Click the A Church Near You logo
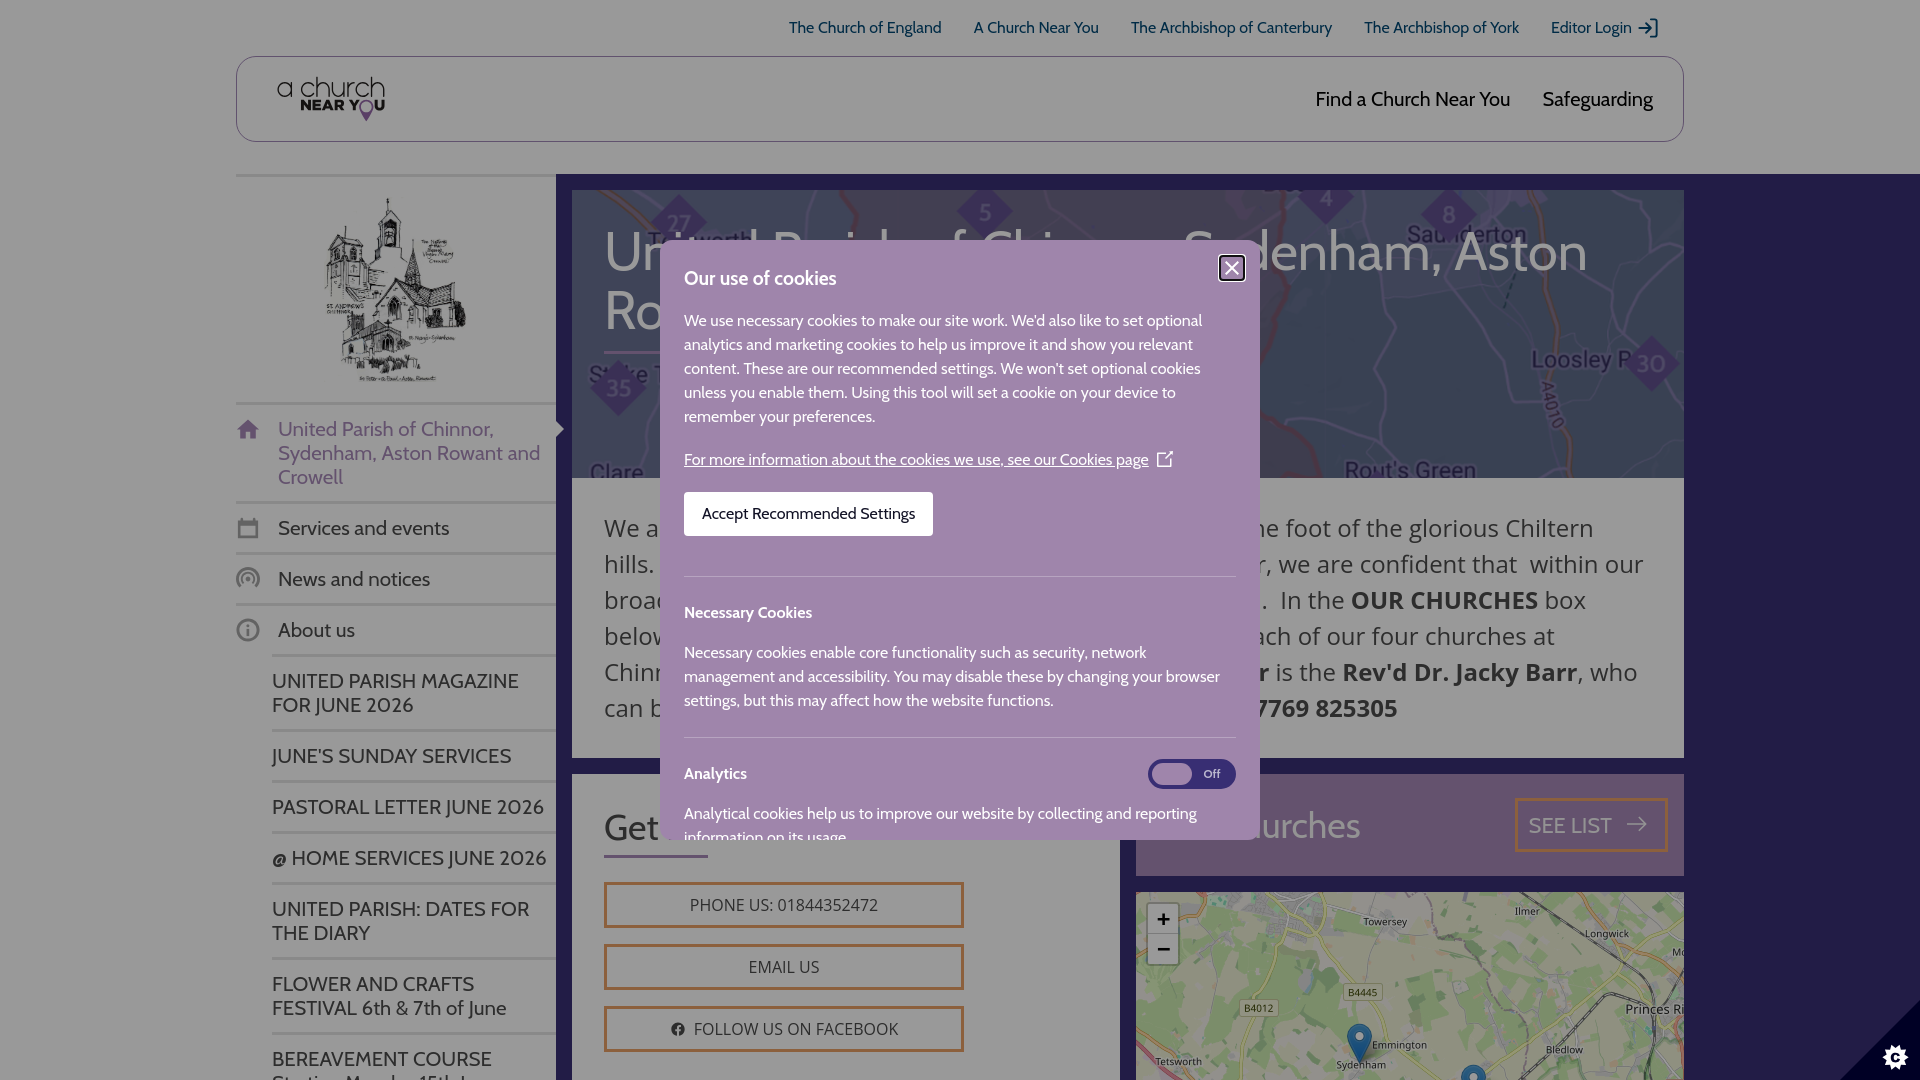Viewport: 1920px width, 1080px height. [x=331, y=99]
